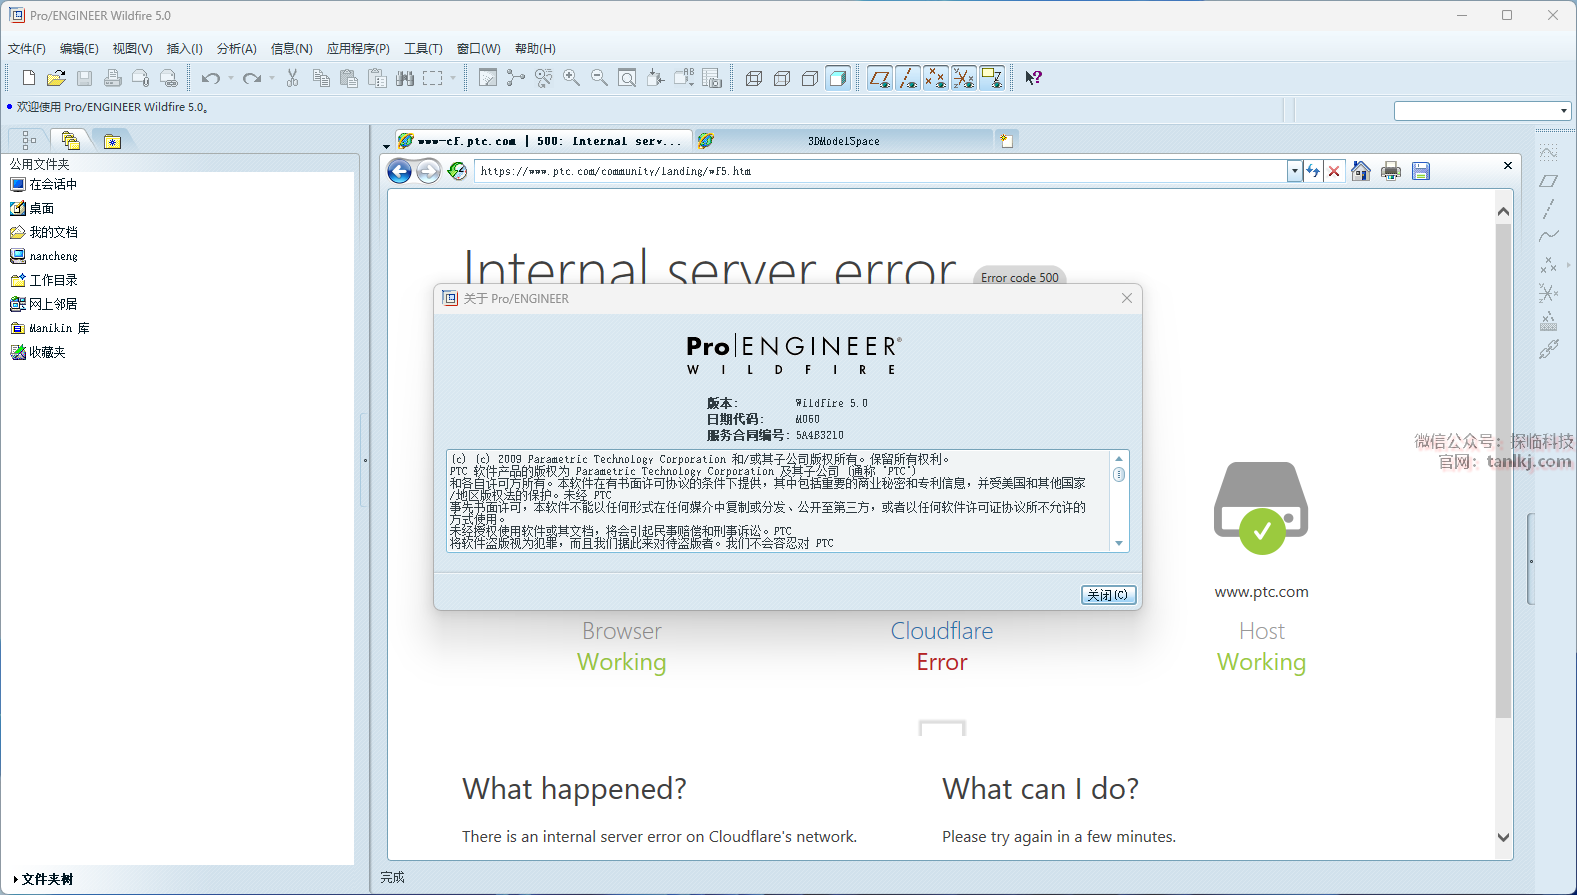Click the browser page vertical scrollbar

(1503, 470)
